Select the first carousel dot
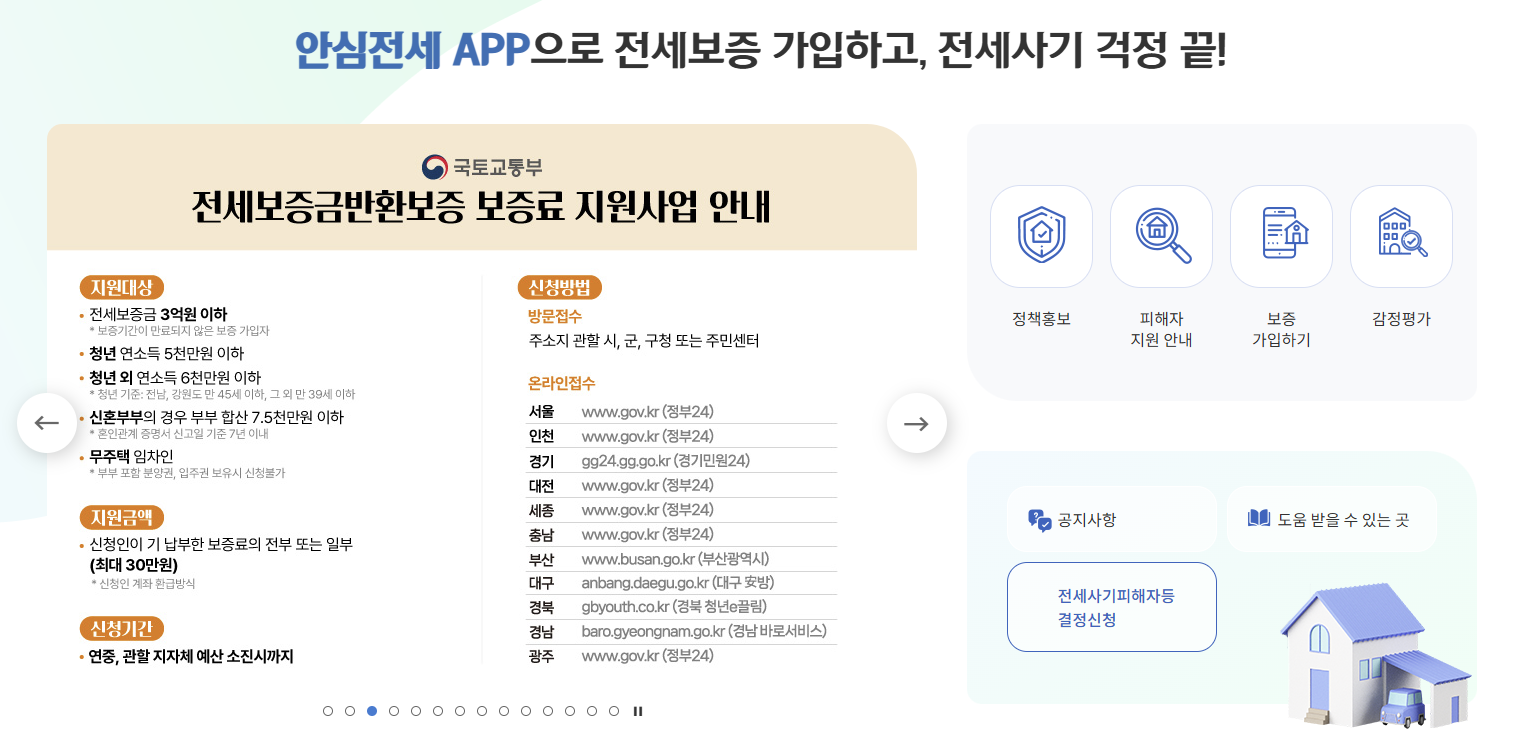The height and width of the screenshot is (754, 1526). point(328,711)
